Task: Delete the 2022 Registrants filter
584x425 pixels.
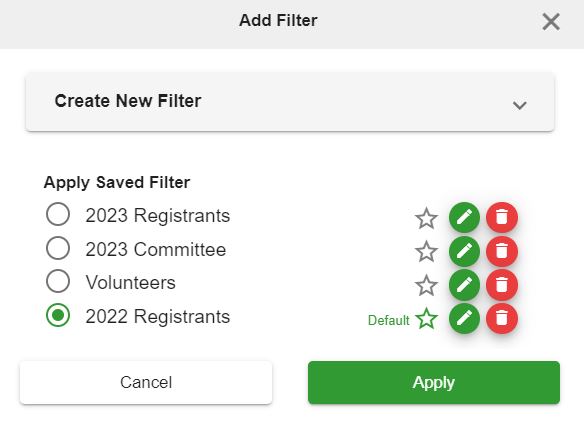Action: point(502,318)
